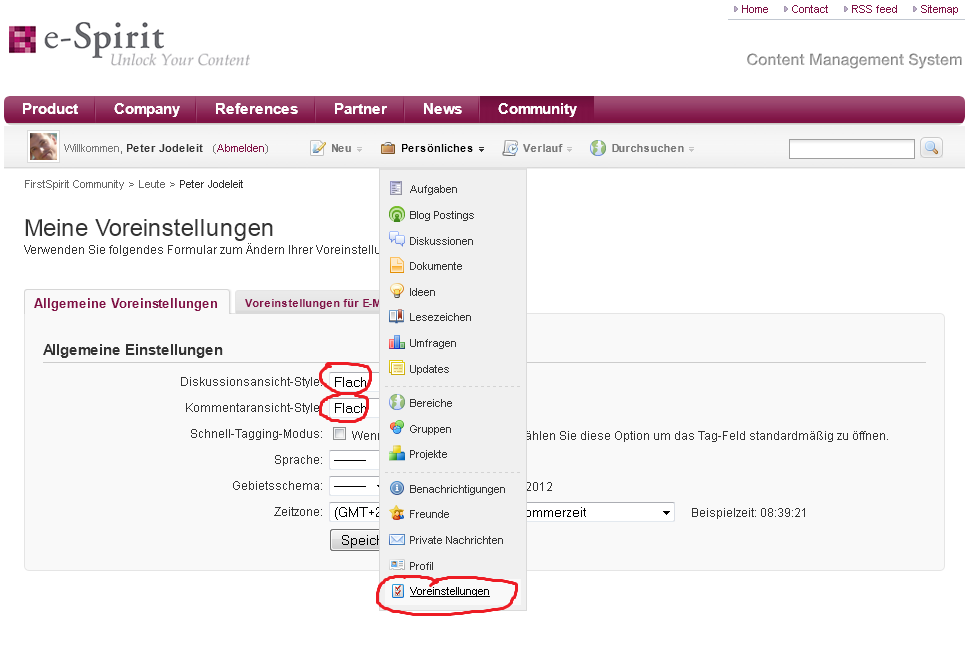The image size is (969, 647).
Task: Click the Lesezeichen bookmark icon
Action: coord(396,316)
